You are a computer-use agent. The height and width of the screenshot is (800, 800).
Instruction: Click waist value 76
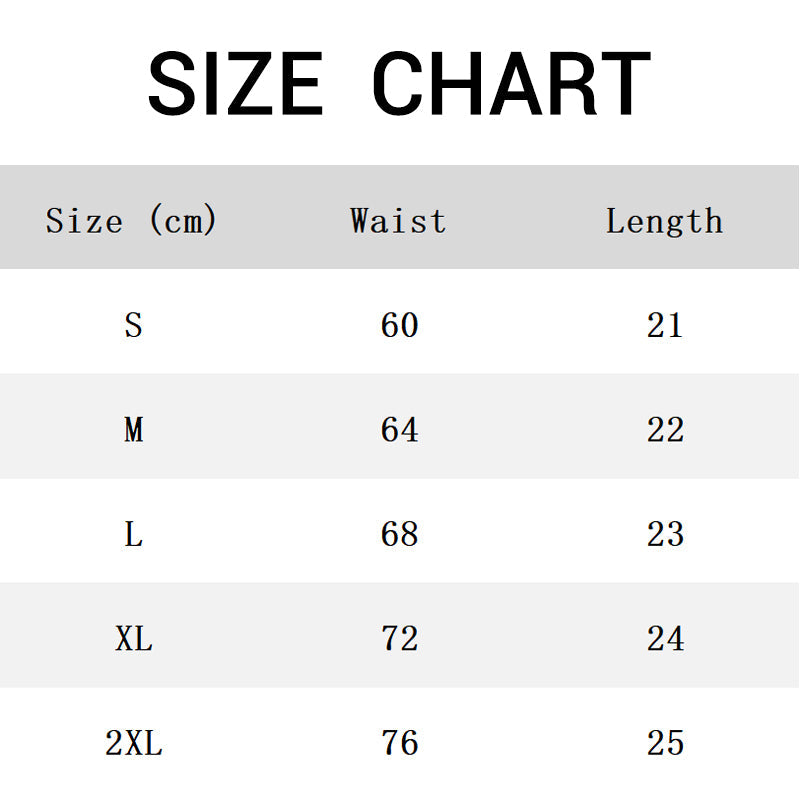399,743
